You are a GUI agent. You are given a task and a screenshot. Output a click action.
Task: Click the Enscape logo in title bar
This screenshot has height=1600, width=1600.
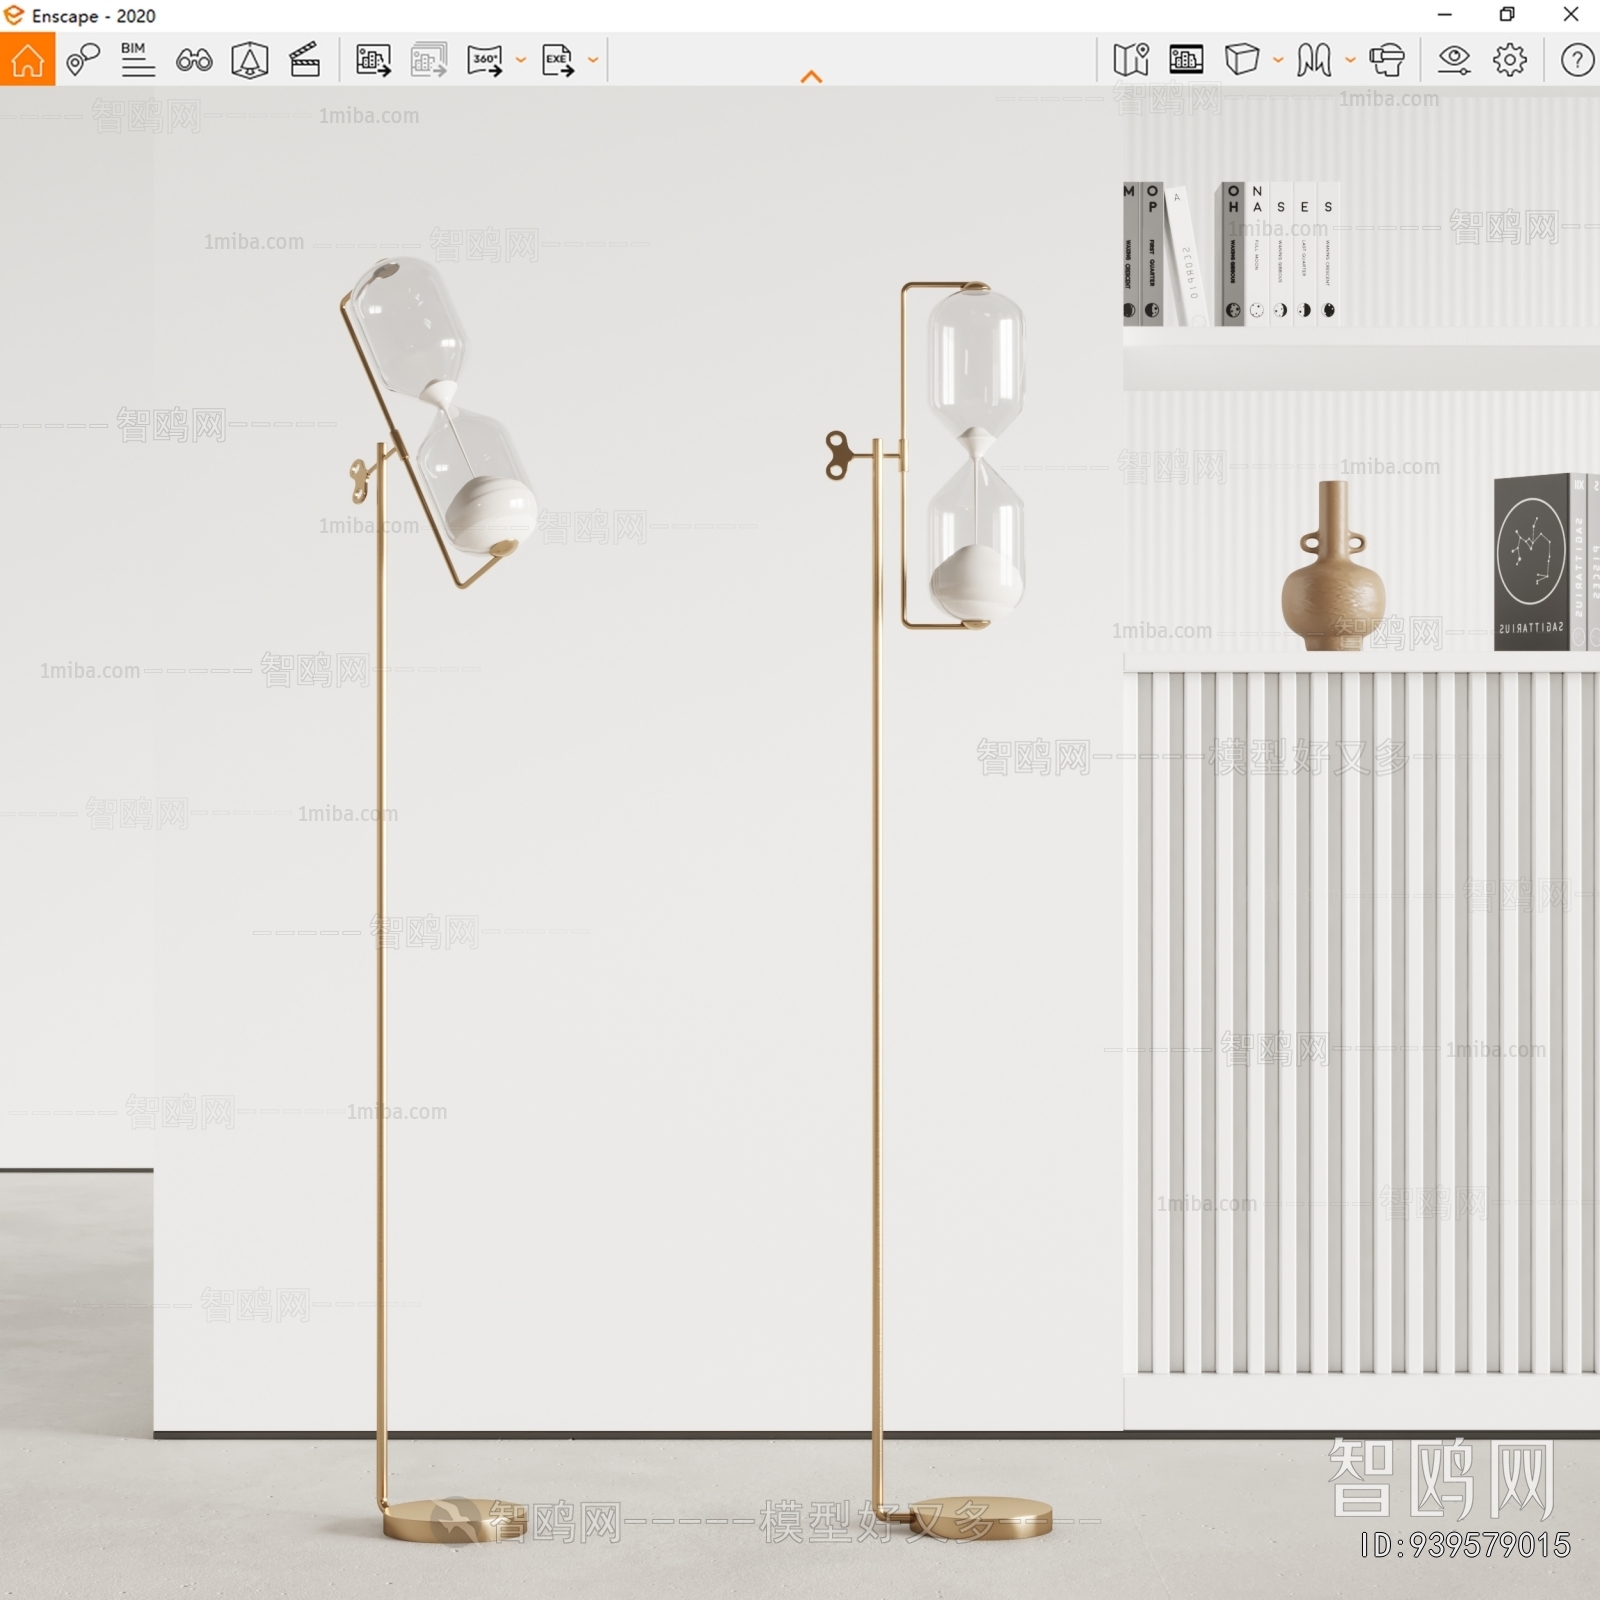tap(14, 15)
